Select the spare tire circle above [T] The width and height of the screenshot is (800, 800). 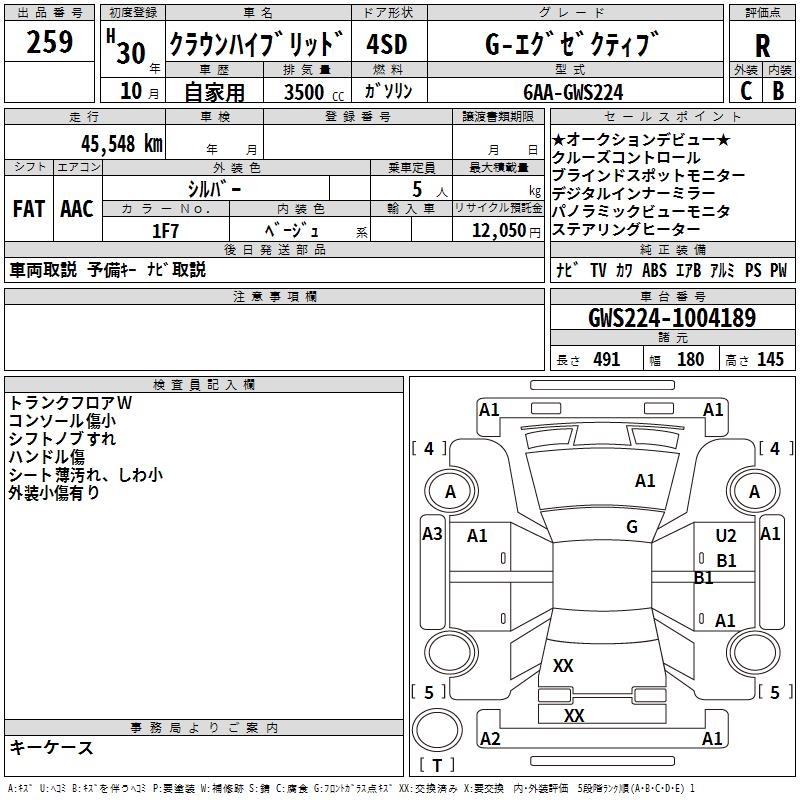(x=437, y=729)
